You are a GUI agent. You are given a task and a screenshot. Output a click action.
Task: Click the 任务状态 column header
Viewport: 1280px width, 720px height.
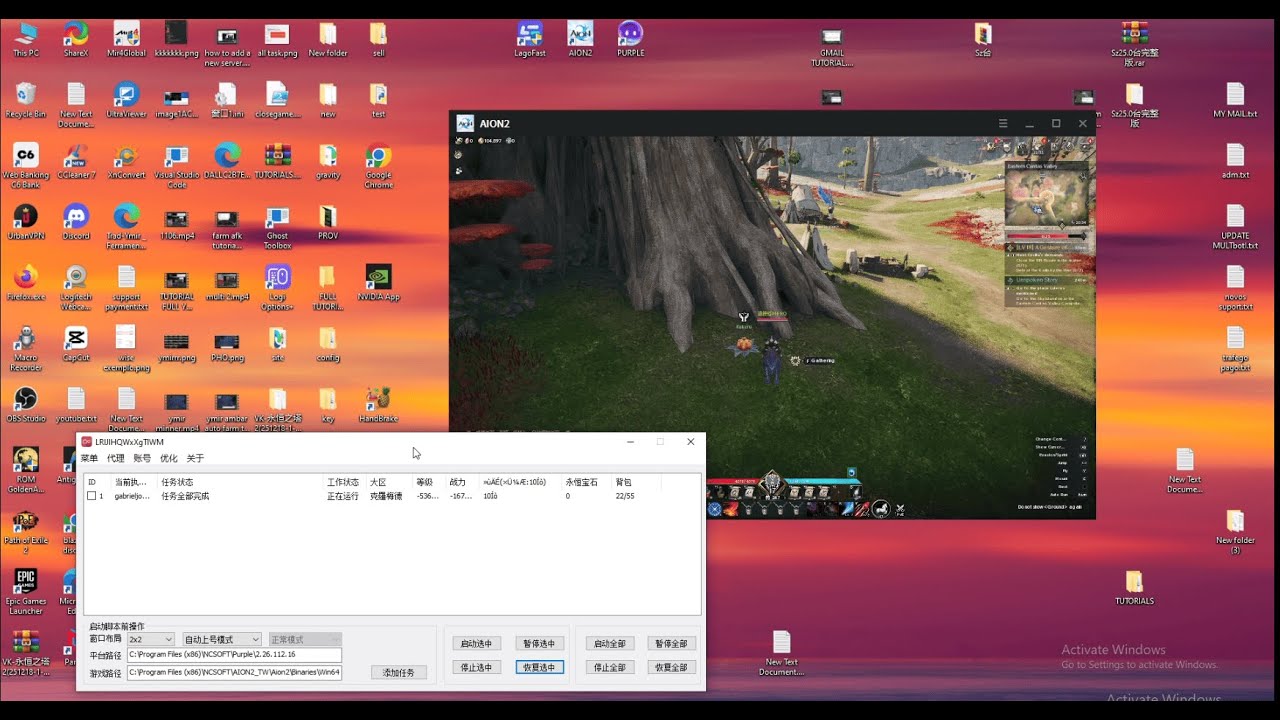tap(241, 482)
